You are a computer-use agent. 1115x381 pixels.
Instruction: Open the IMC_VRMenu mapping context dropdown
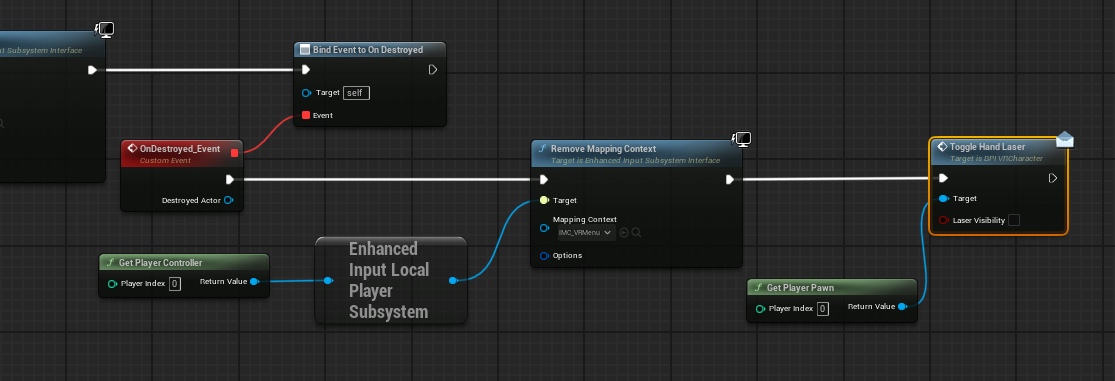click(585, 232)
